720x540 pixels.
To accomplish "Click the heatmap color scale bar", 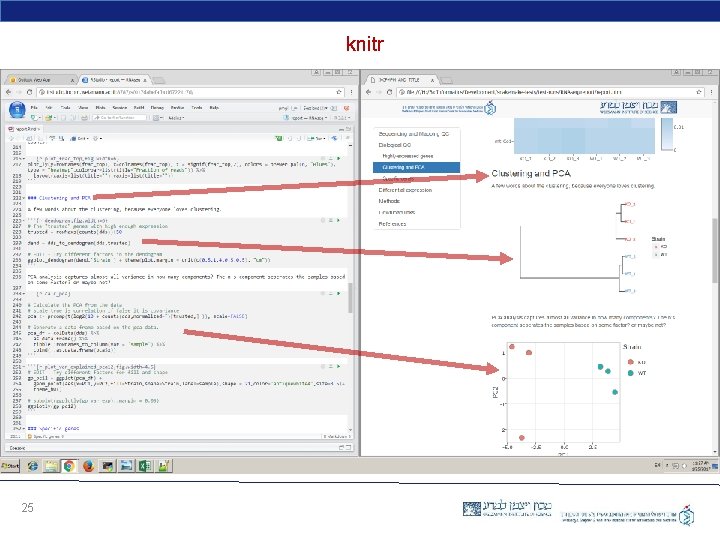I will pos(666,134).
